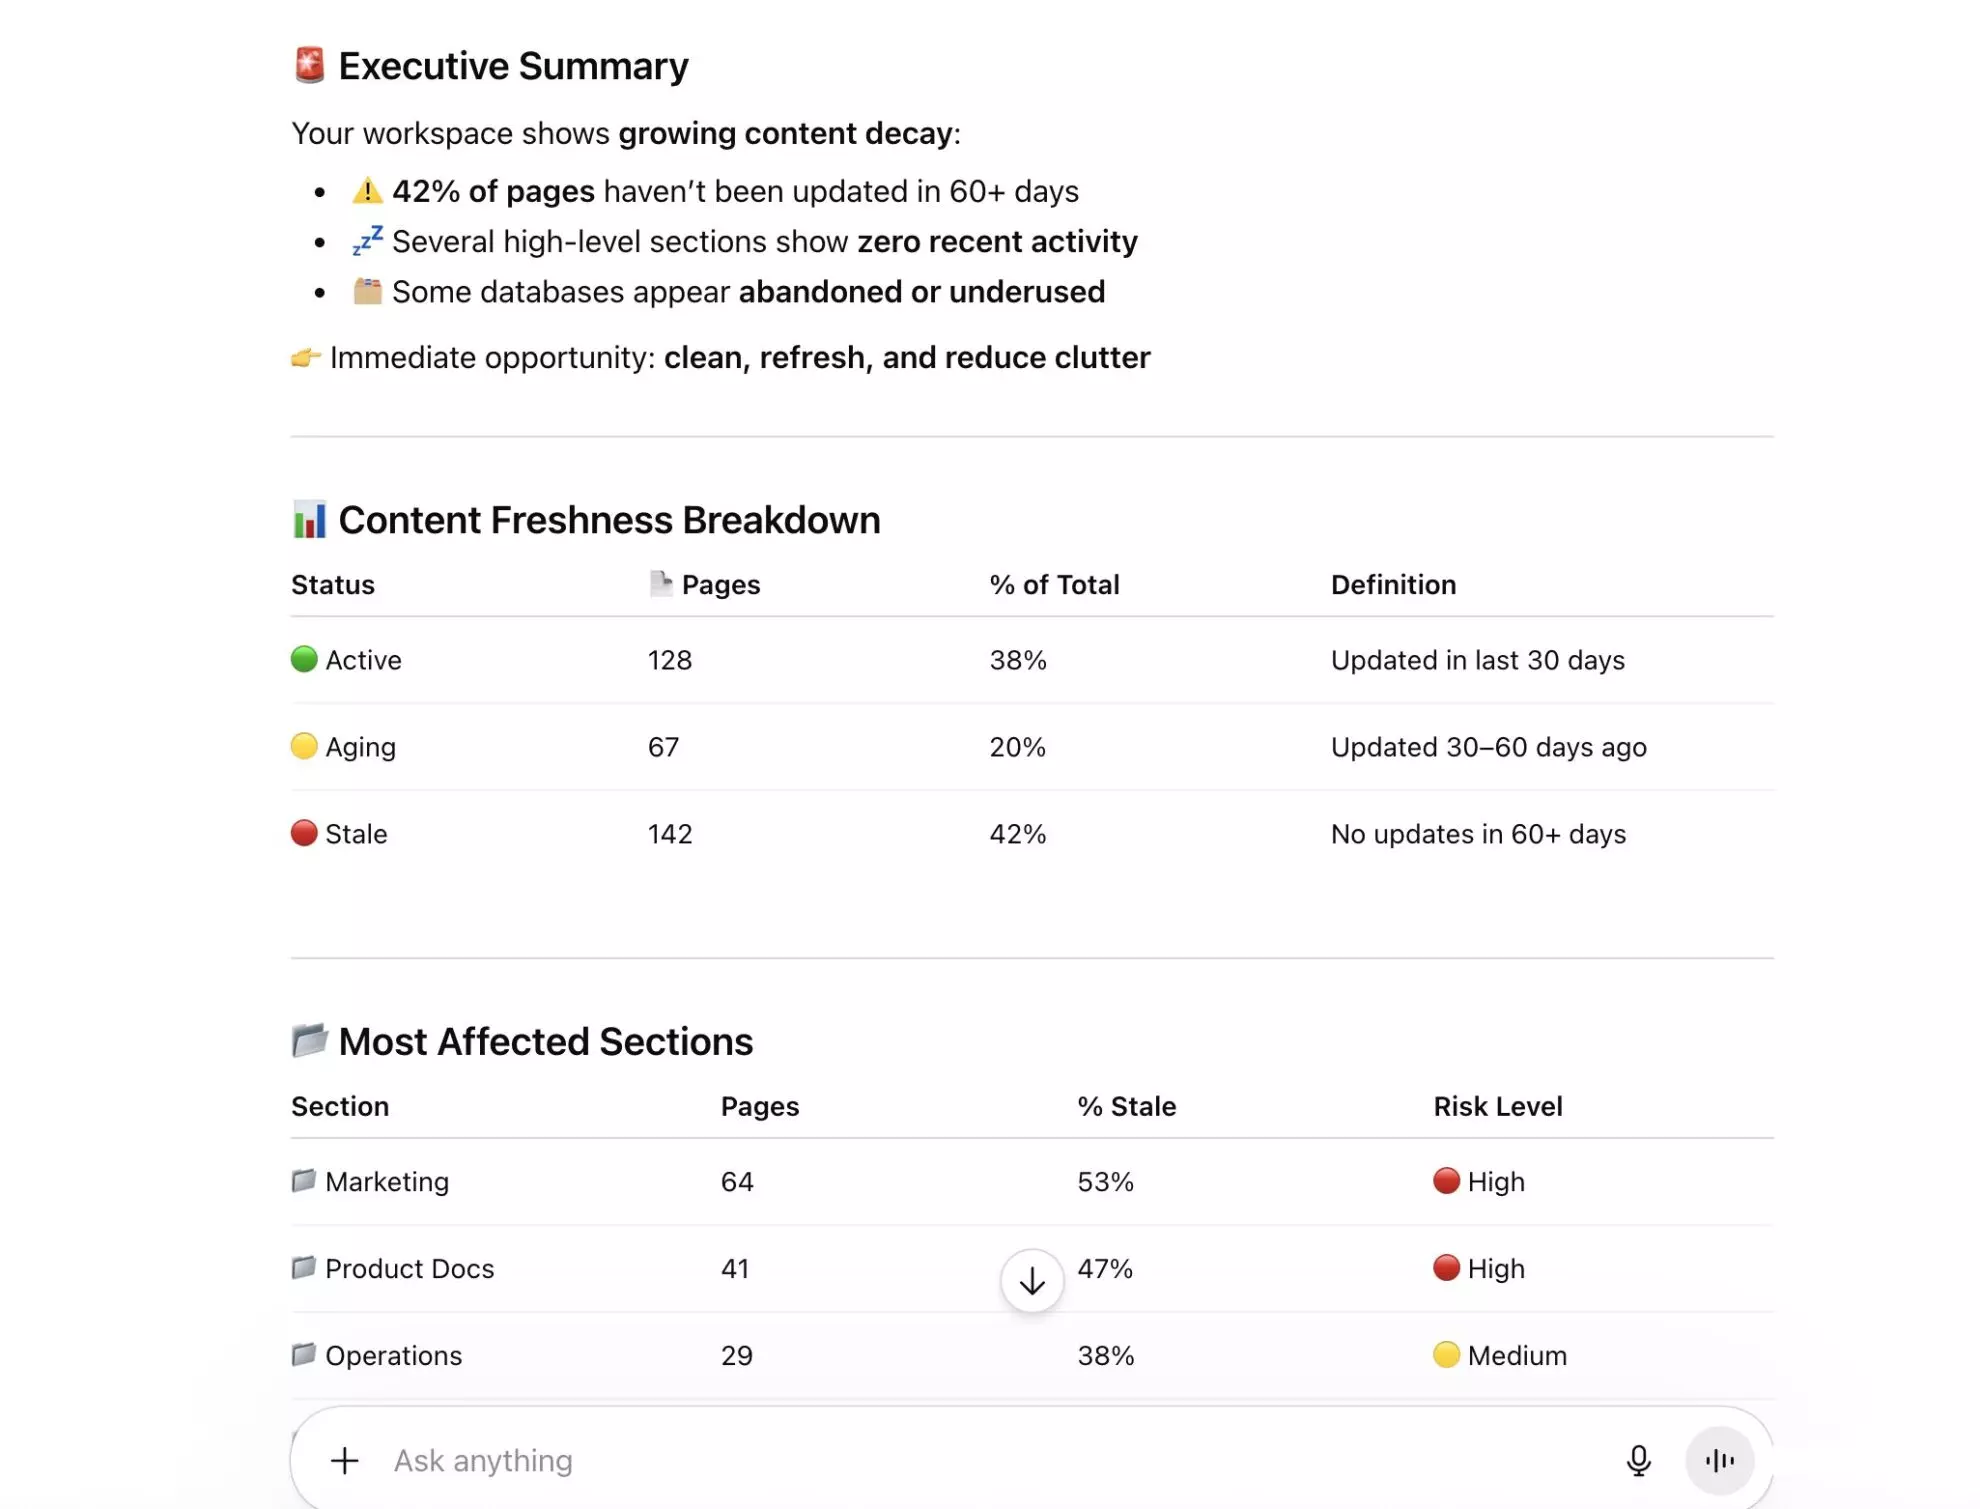The height and width of the screenshot is (1509, 1980).
Task: Click the warning icon beside 42% of pages
Action: click(x=367, y=189)
